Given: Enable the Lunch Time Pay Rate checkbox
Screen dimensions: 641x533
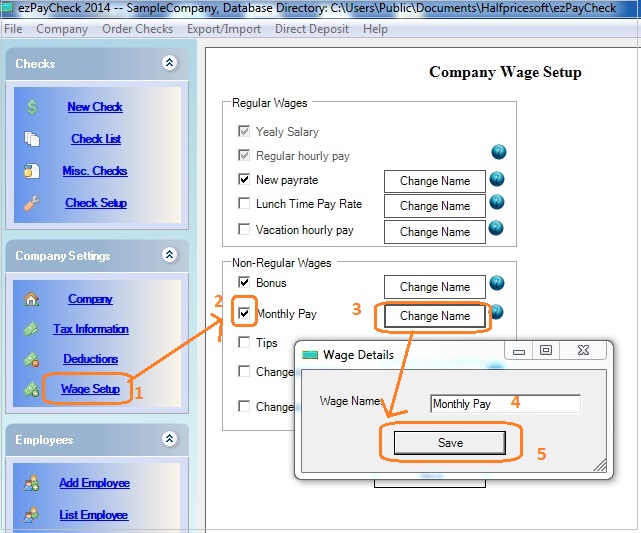Looking at the screenshot, I should (x=244, y=204).
